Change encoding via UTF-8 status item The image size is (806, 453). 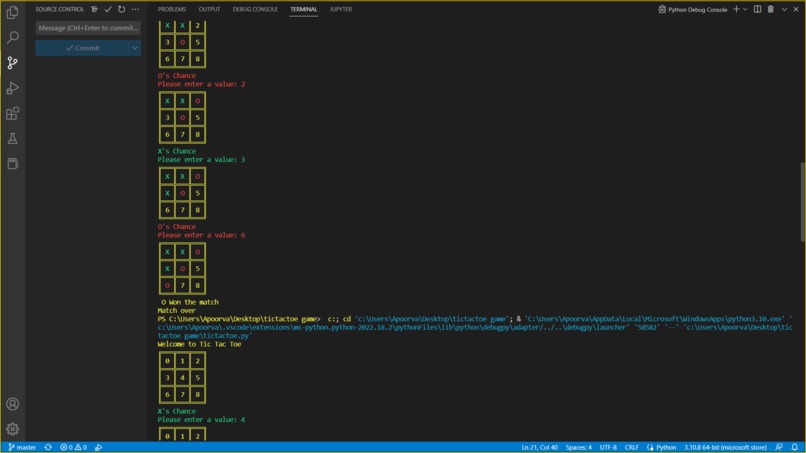pos(608,447)
